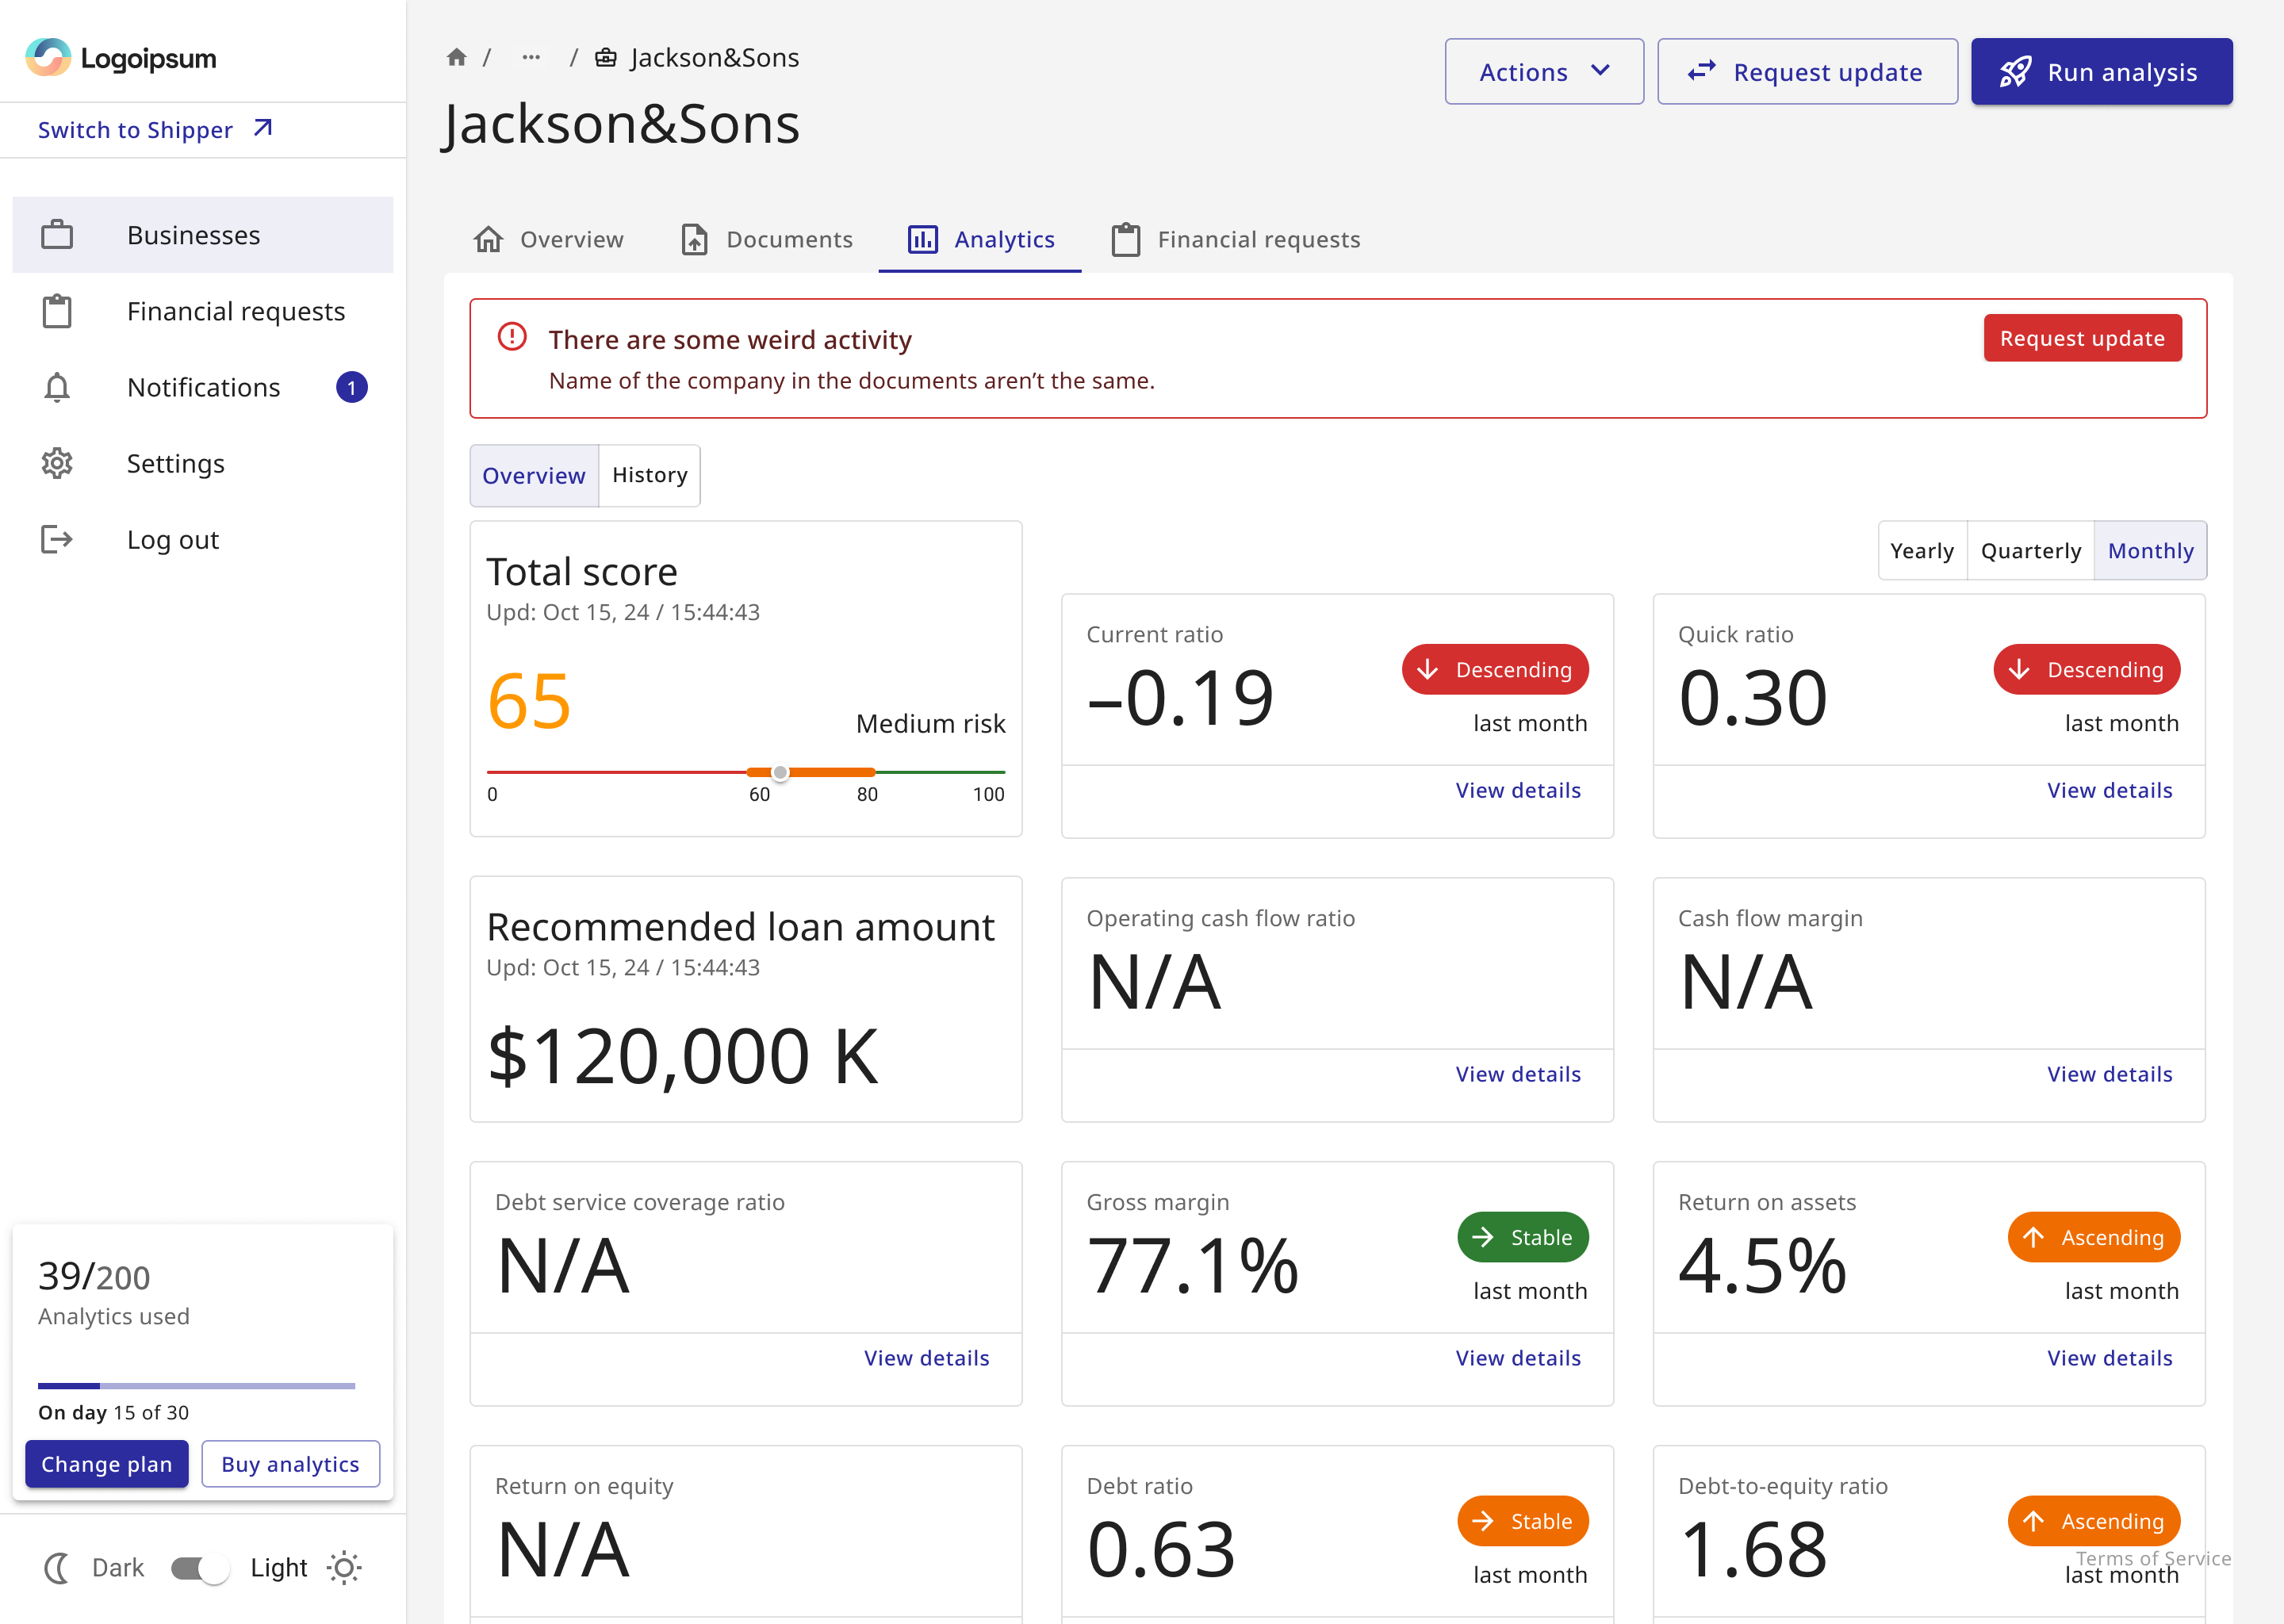Click the Analytics bar chart icon
This screenshot has width=2284, height=1624.
pos(922,239)
